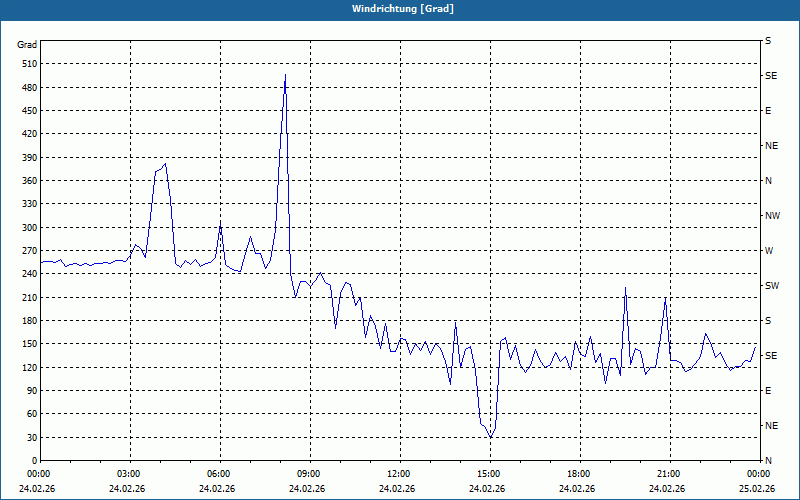Click the 'Grad' unit label above the axis
The height and width of the screenshot is (500, 800).
27,45
